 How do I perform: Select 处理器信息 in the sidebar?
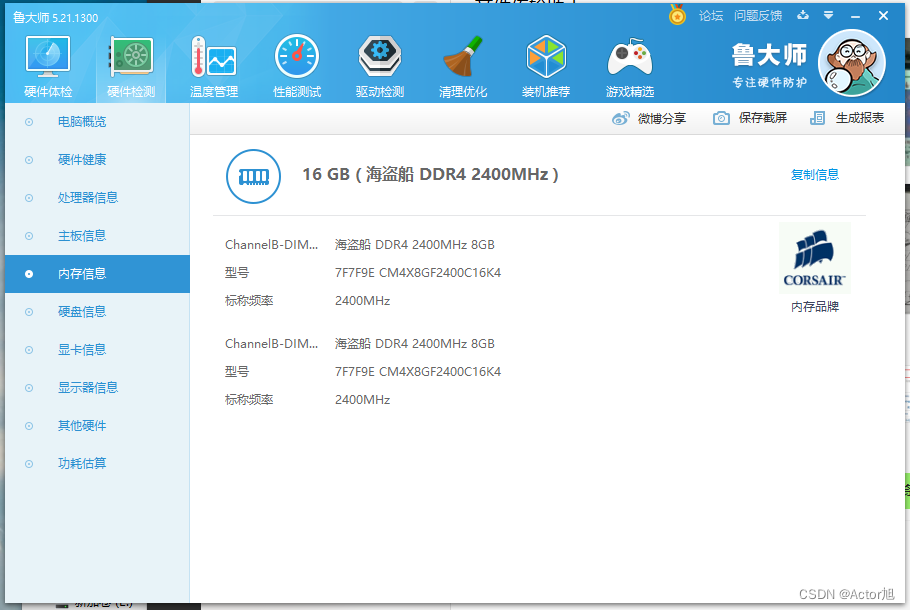click(97, 198)
